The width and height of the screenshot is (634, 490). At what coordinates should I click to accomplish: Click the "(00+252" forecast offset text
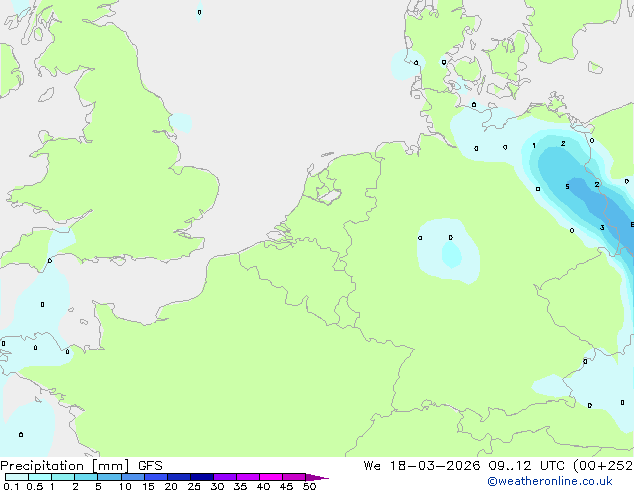click(x=603, y=466)
